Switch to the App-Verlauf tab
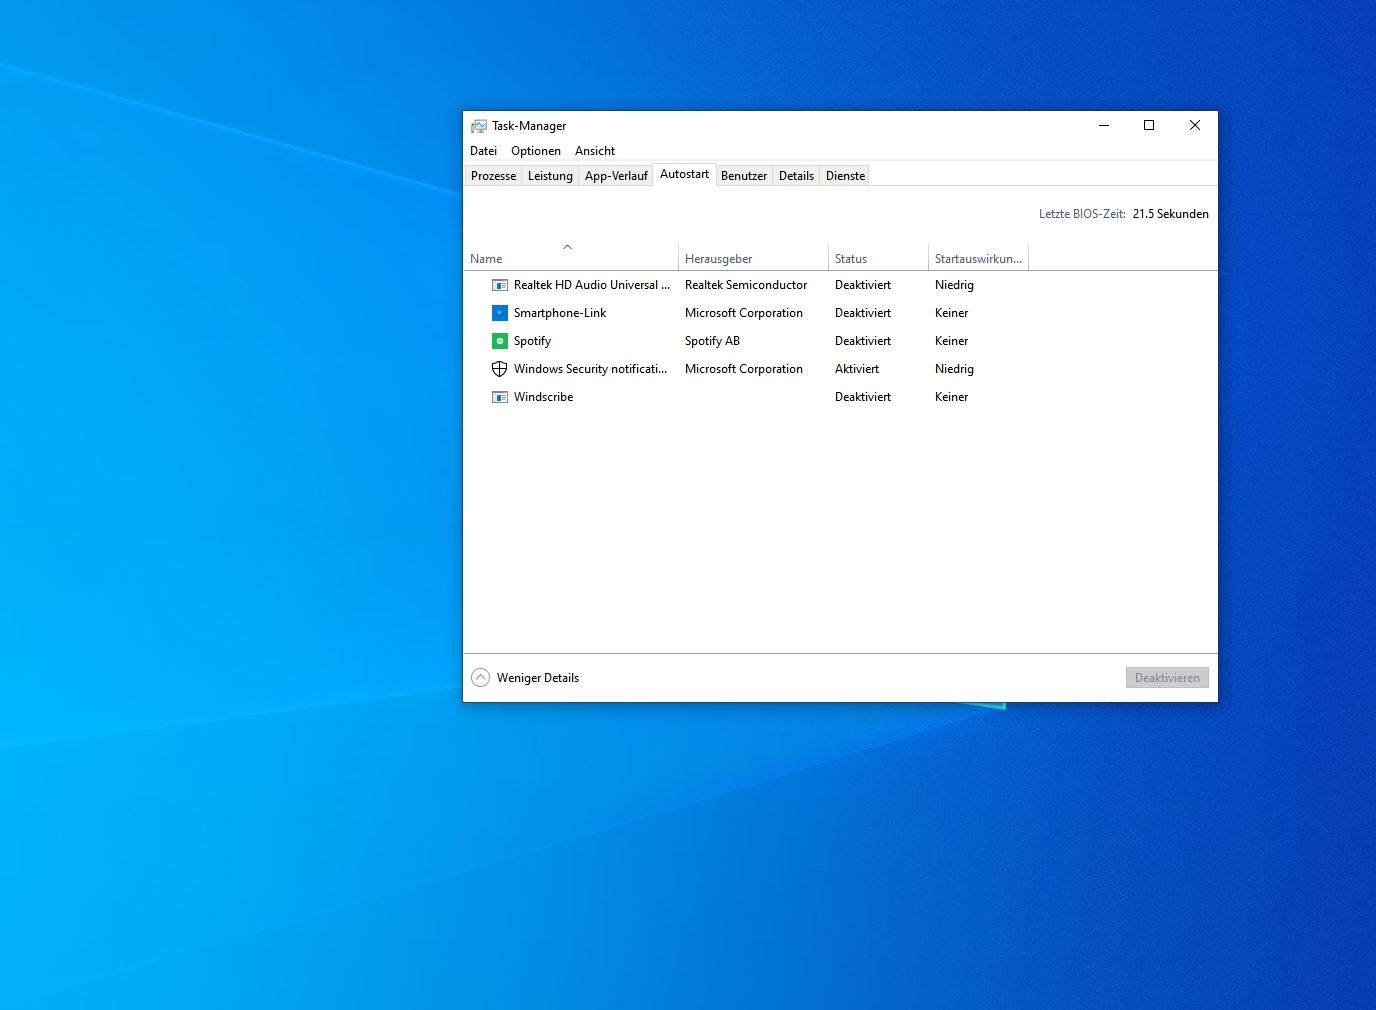 [x=616, y=176]
